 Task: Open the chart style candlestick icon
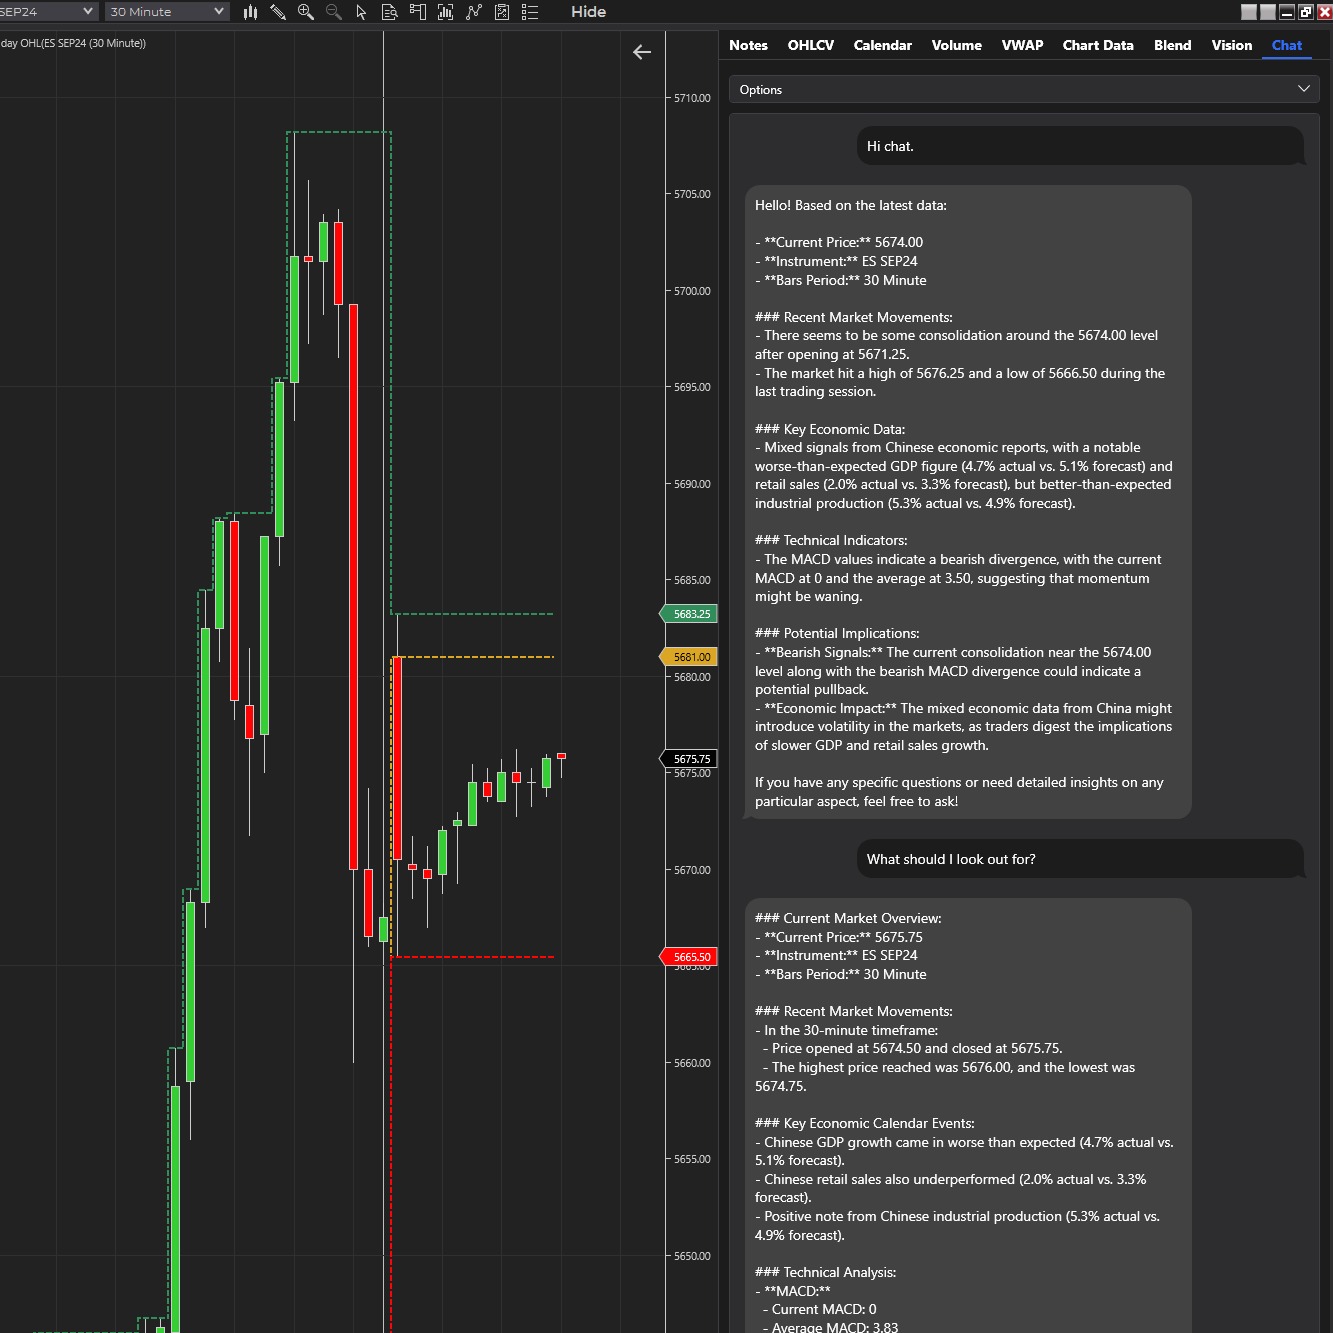pyautogui.click(x=250, y=12)
